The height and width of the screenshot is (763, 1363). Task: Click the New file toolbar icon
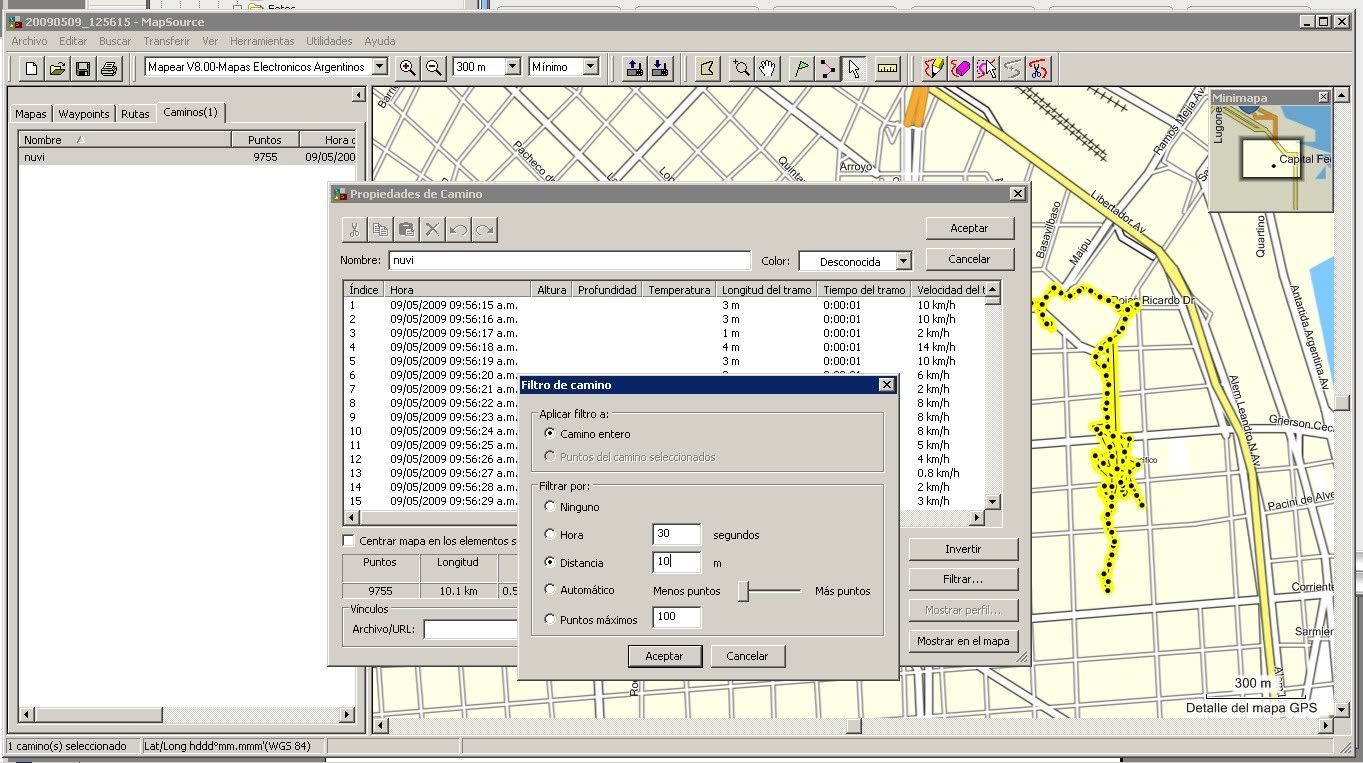click(x=31, y=68)
